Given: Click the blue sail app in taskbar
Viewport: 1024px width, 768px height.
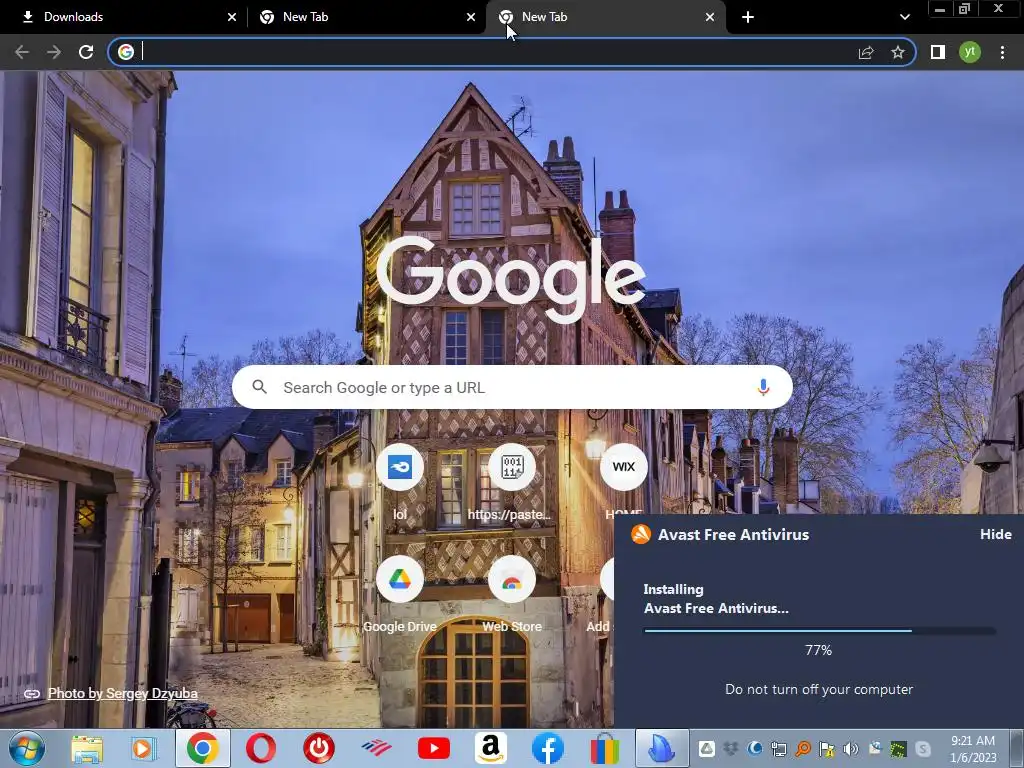Looking at the screenshot, I should pyautogui.click(x=662, y=748).
